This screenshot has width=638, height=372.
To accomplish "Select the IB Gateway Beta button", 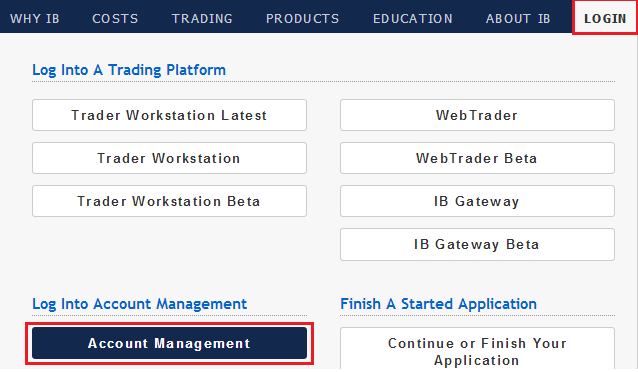I will tap(477, 244).
